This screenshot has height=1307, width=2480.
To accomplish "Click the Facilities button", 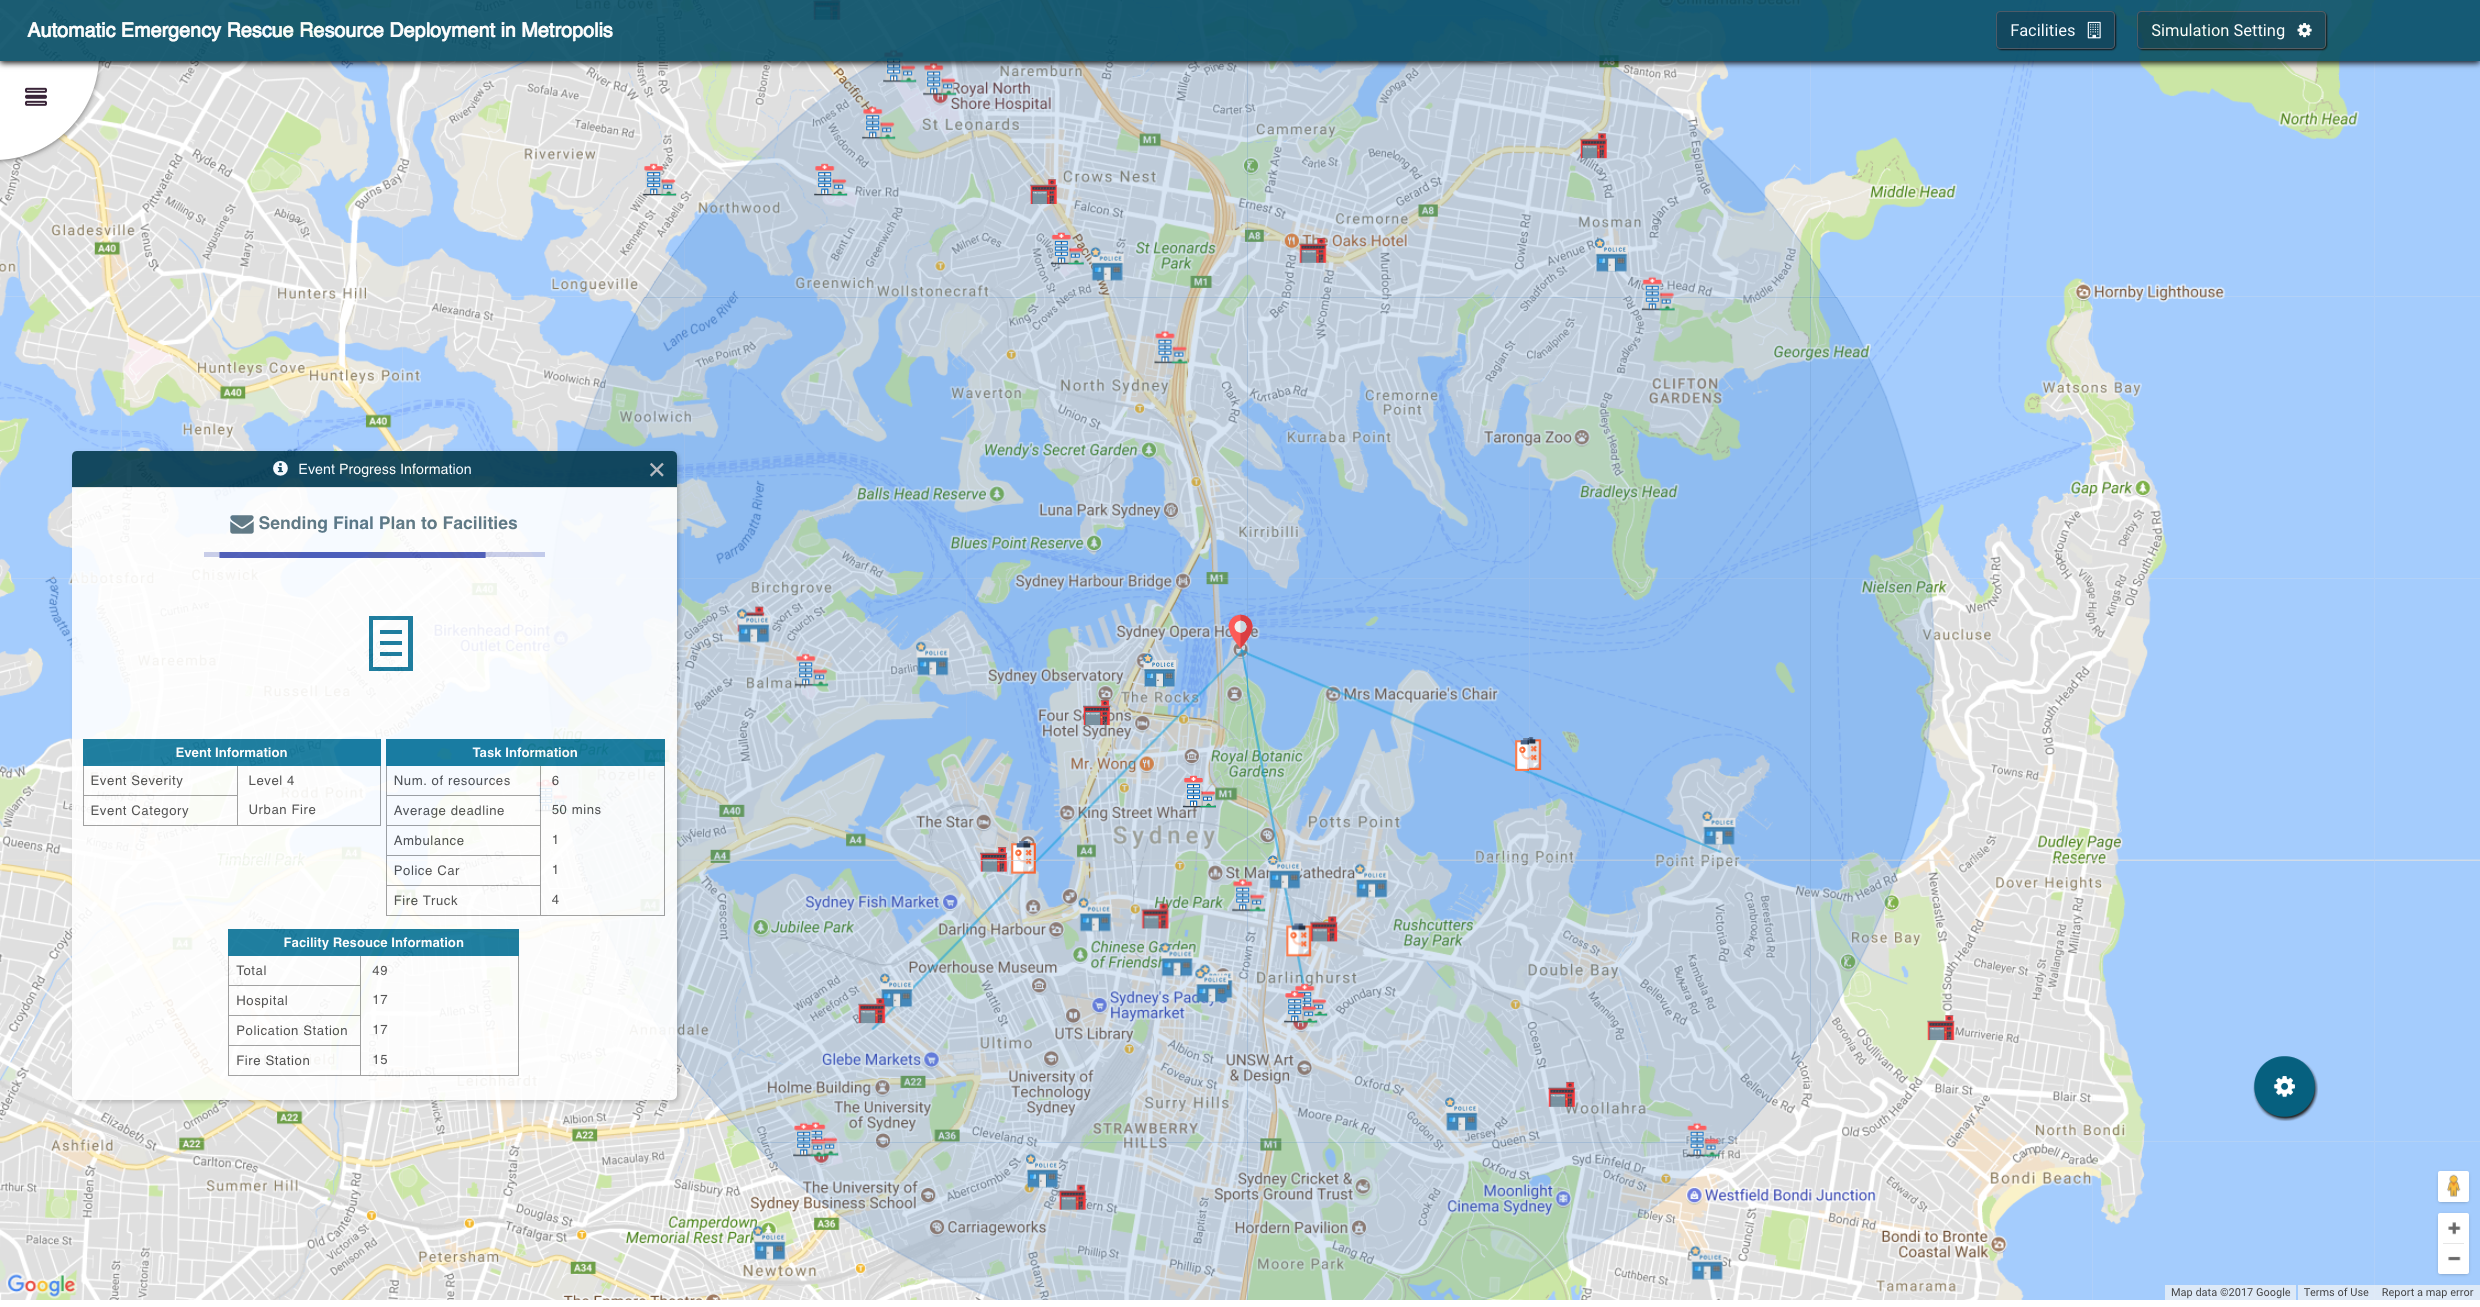I will point(2055,30).
